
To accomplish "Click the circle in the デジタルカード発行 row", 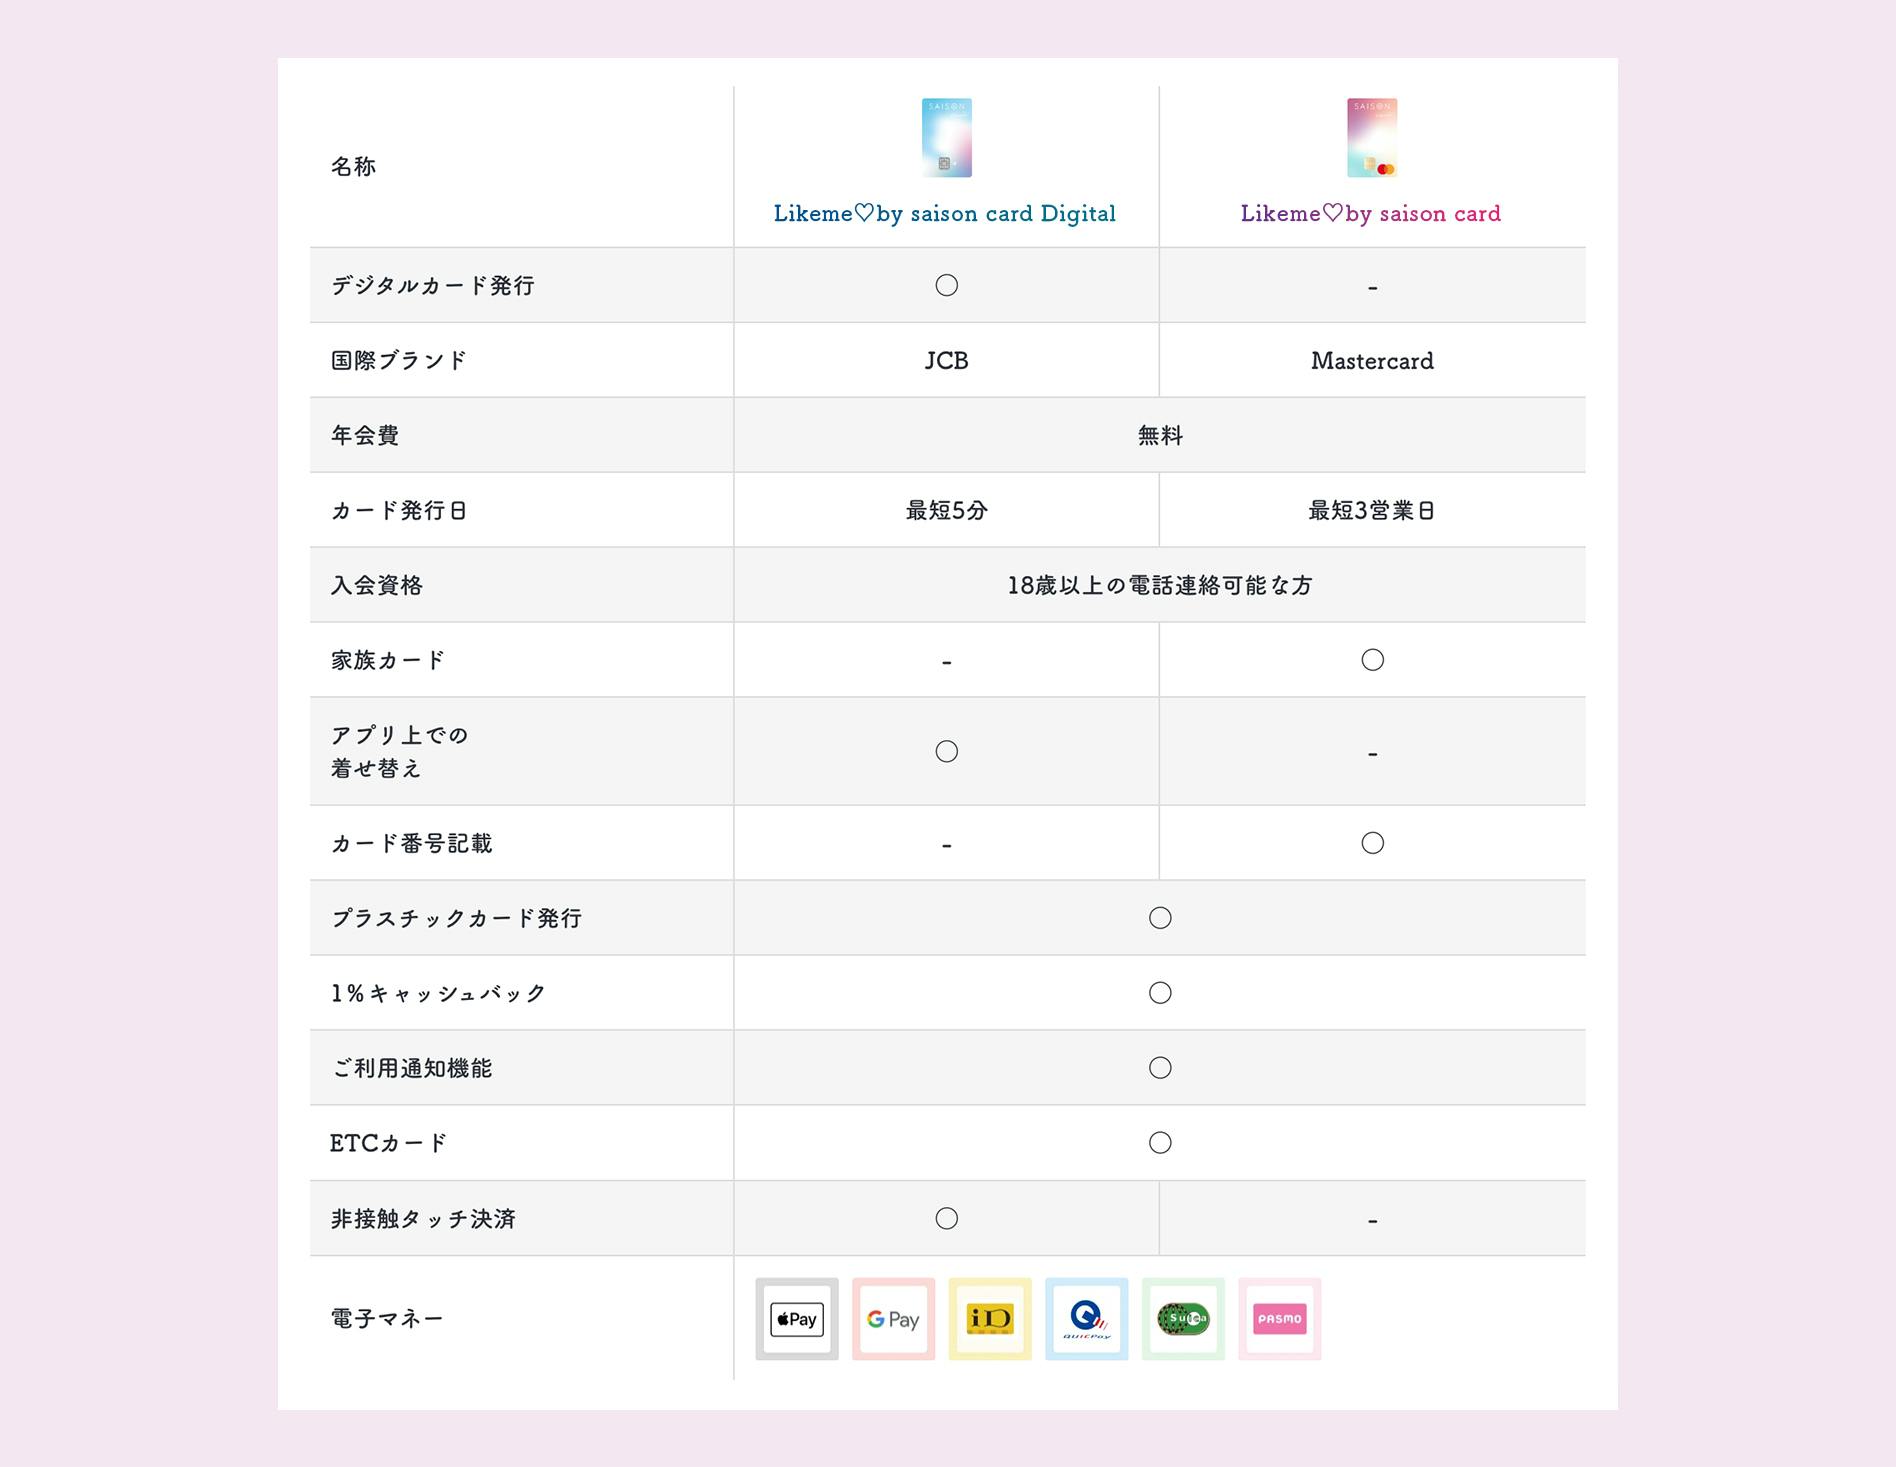I will point(946,285).
